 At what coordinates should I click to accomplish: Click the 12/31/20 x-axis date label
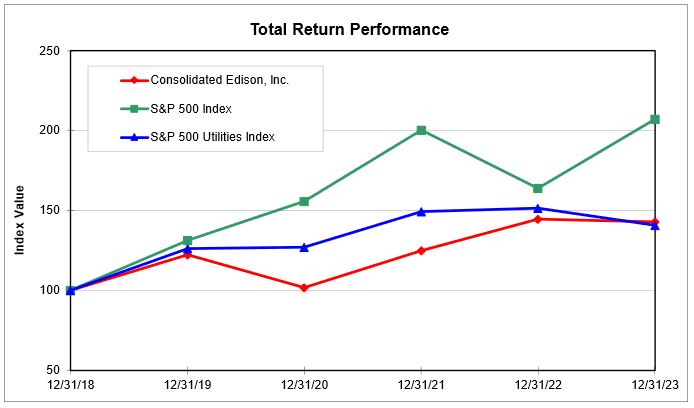pos(304,385)
